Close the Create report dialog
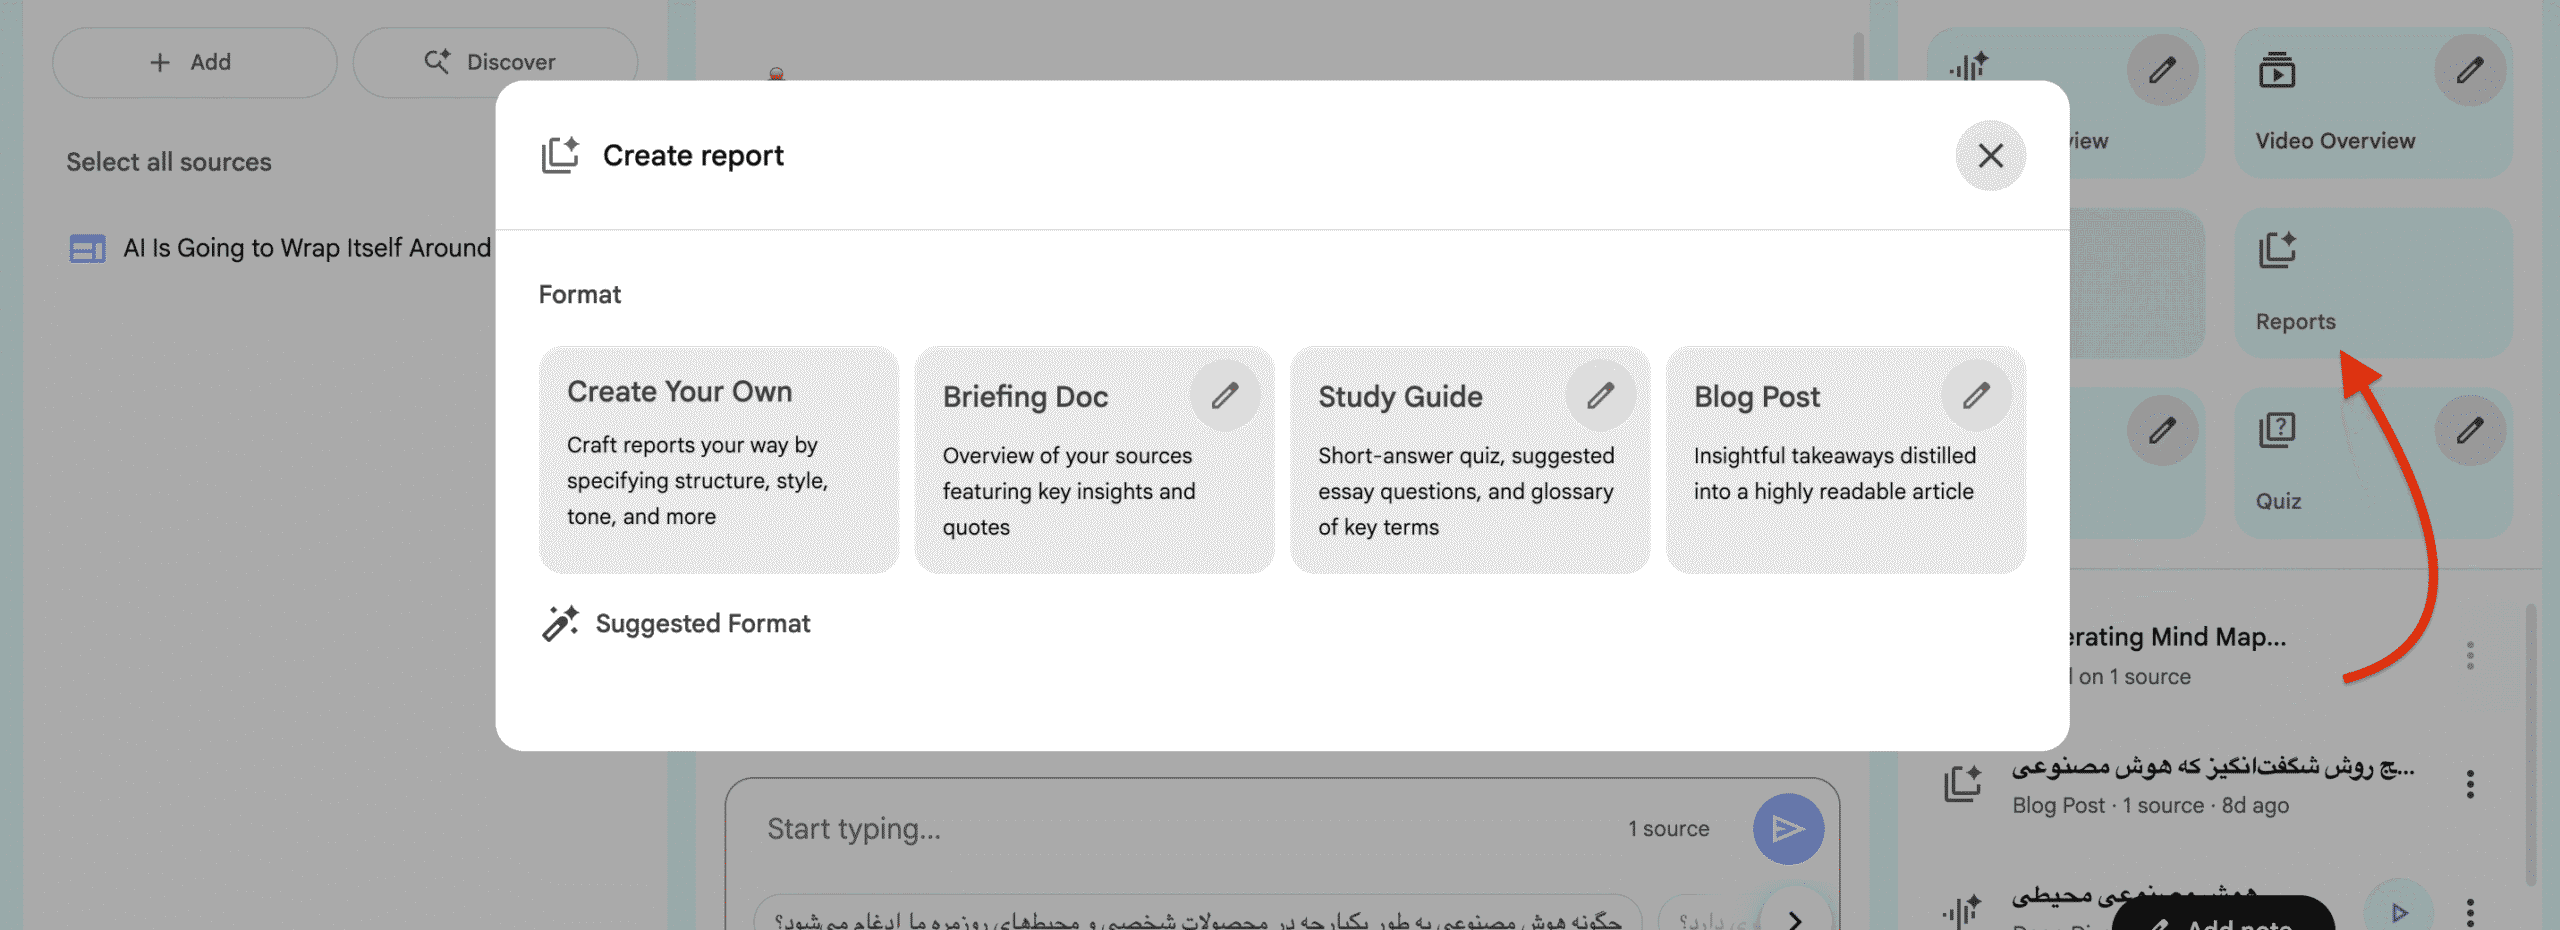2560x930 pixels. [x=1990, y=156]
